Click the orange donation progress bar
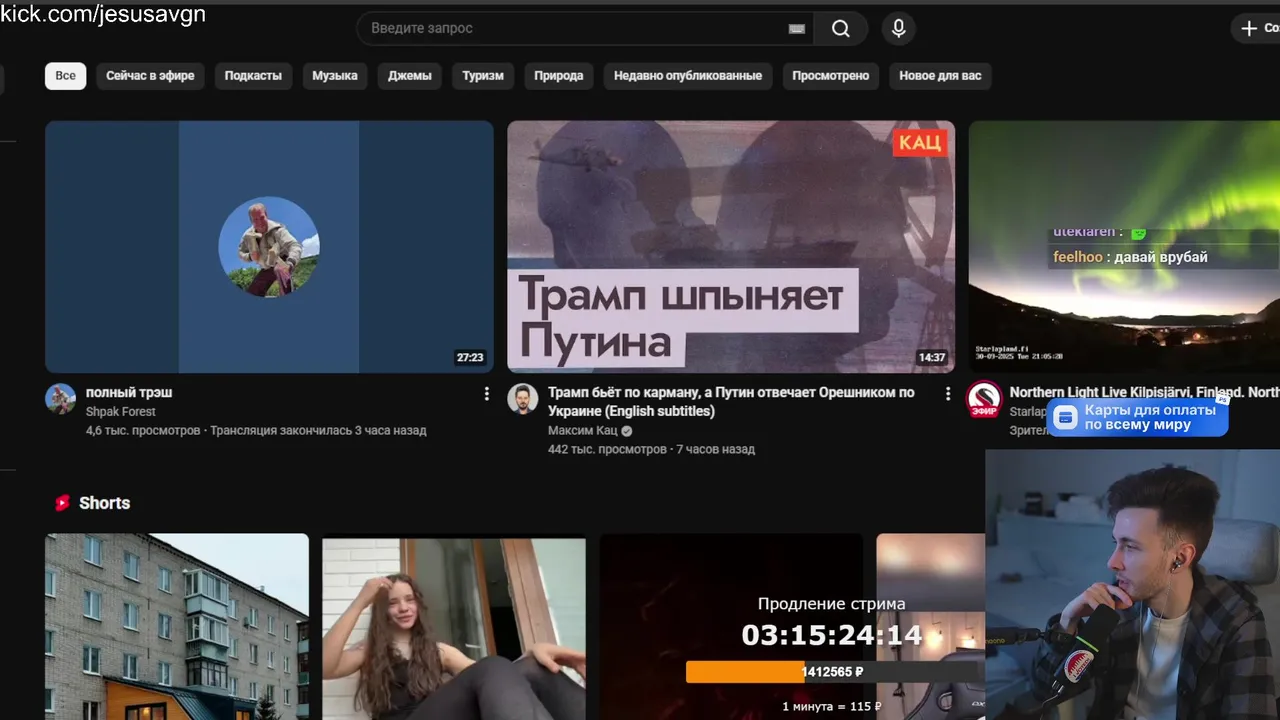 745,672
